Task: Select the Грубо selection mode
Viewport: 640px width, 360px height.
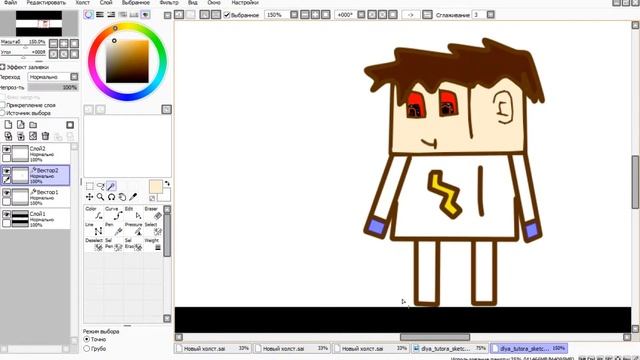Action: [x=87, y=349]
